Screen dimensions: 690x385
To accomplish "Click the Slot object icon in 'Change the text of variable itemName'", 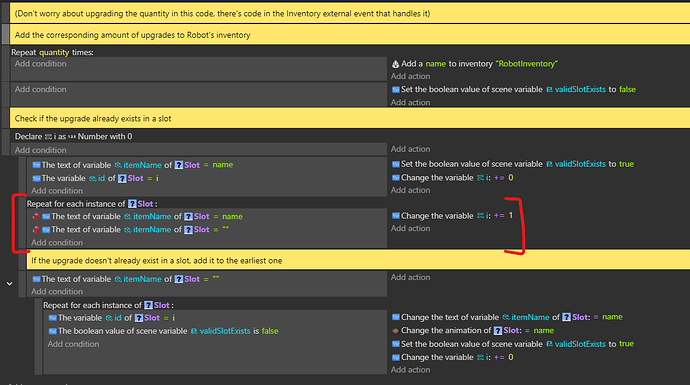I will click(566, 317).
